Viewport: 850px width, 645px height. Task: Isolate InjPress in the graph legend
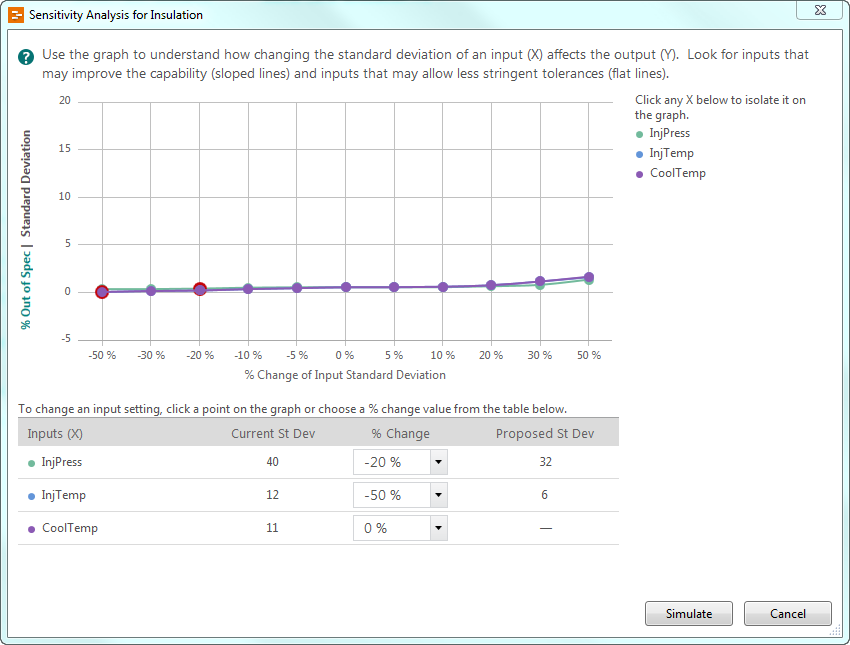pos(669,133)
